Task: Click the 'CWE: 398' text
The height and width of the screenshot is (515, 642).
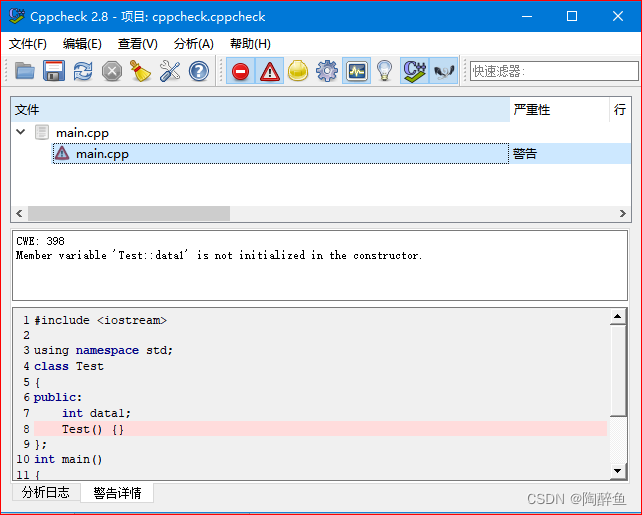Action: click(x=40, y=241)
